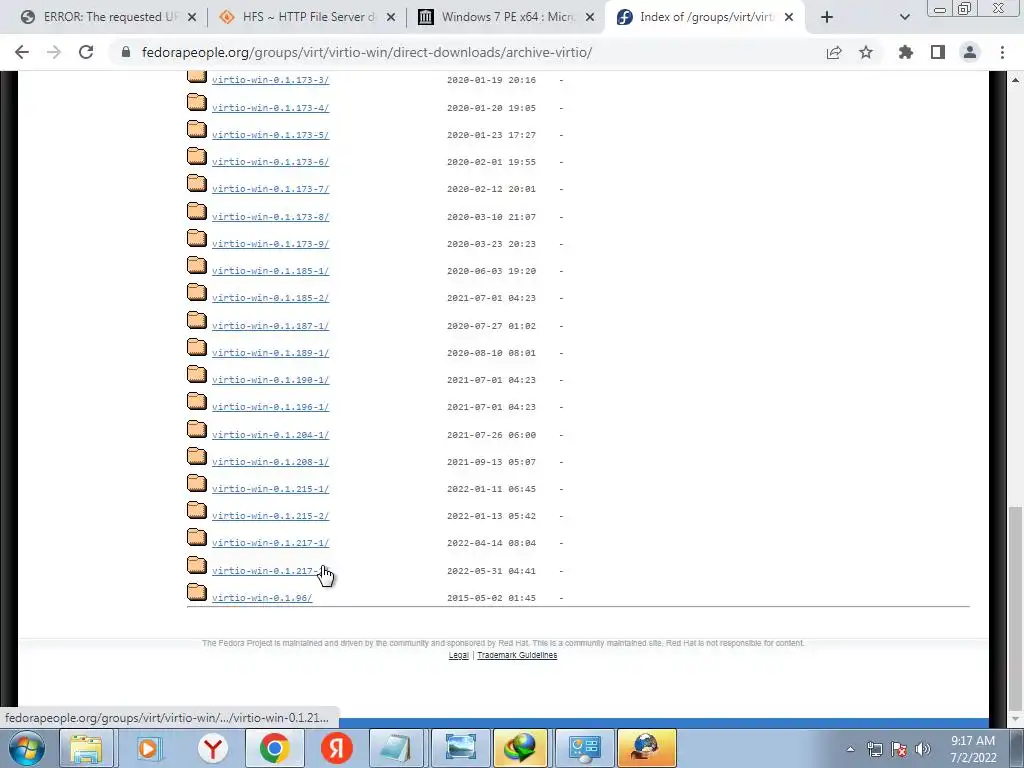Open the virtio-win-0.1.96/ folder link
The image size is (1024, 768).
pos(262,598)
